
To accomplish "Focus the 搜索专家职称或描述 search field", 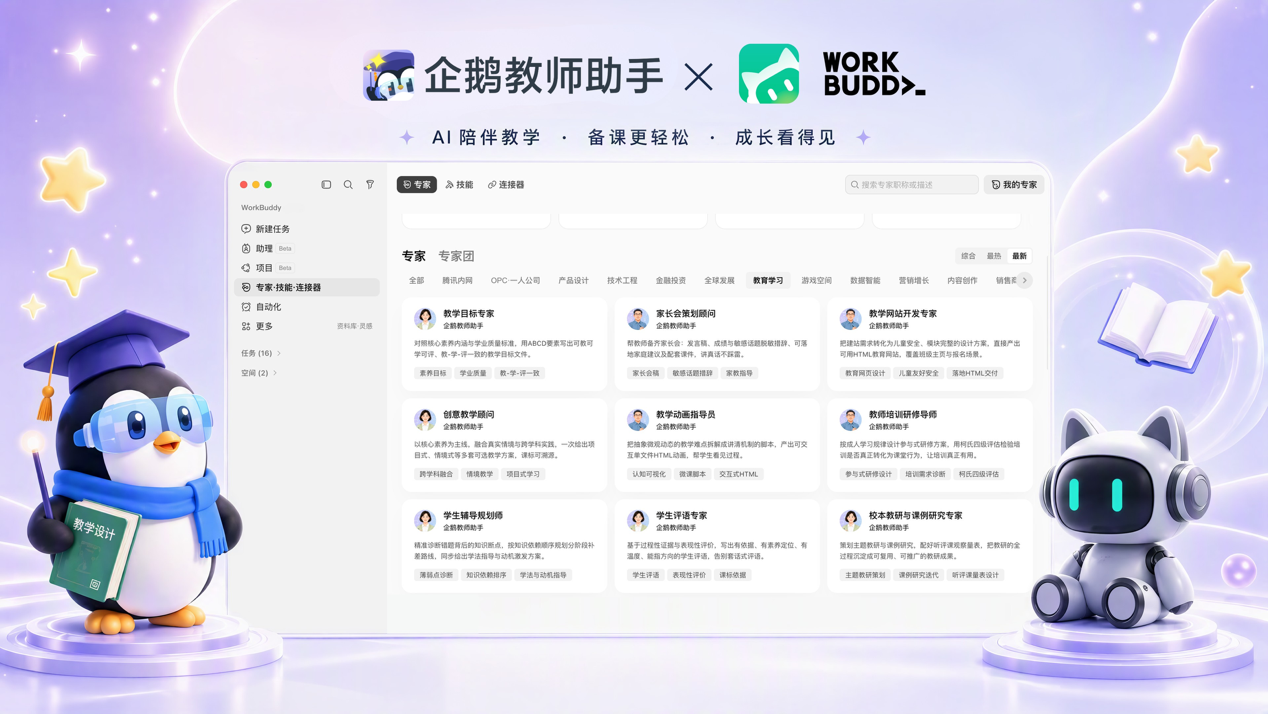I will pos(912,185).
